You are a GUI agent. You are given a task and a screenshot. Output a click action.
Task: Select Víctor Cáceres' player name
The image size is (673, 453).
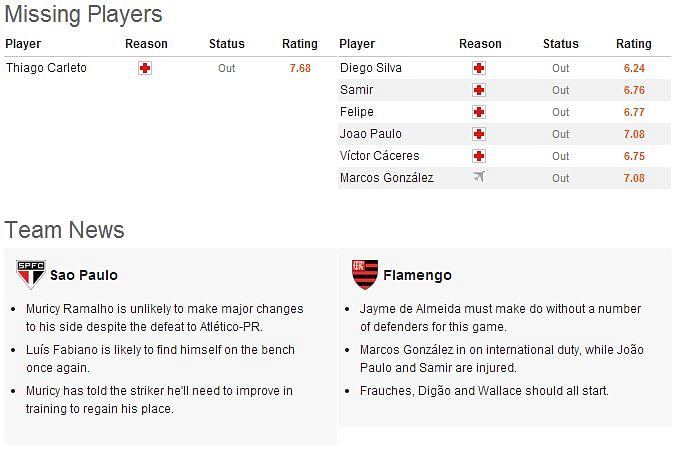[379, 156]
